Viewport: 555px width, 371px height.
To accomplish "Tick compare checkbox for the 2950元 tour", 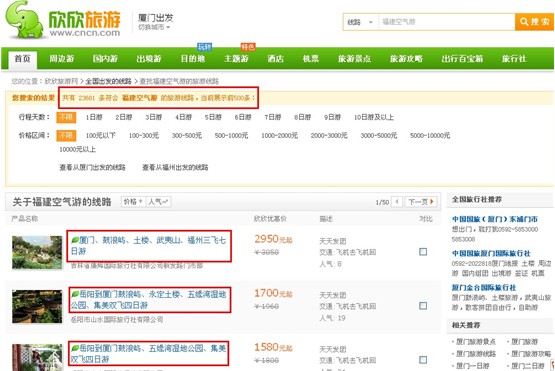I will point(423,252).
